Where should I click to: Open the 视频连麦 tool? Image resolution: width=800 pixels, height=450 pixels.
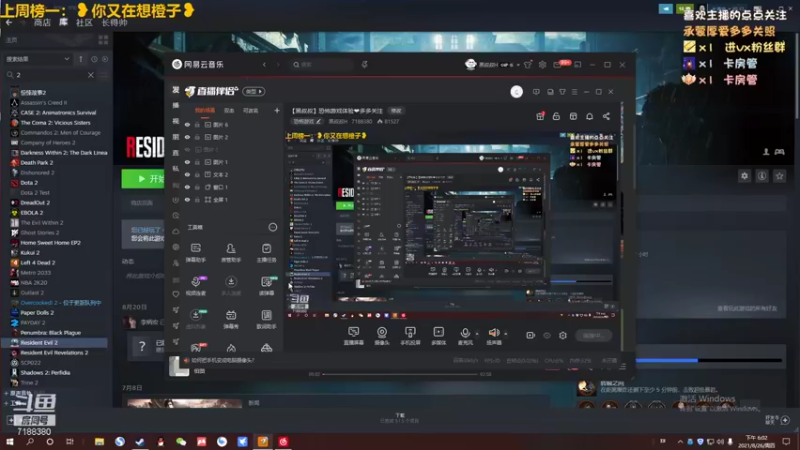click(196, 285)
